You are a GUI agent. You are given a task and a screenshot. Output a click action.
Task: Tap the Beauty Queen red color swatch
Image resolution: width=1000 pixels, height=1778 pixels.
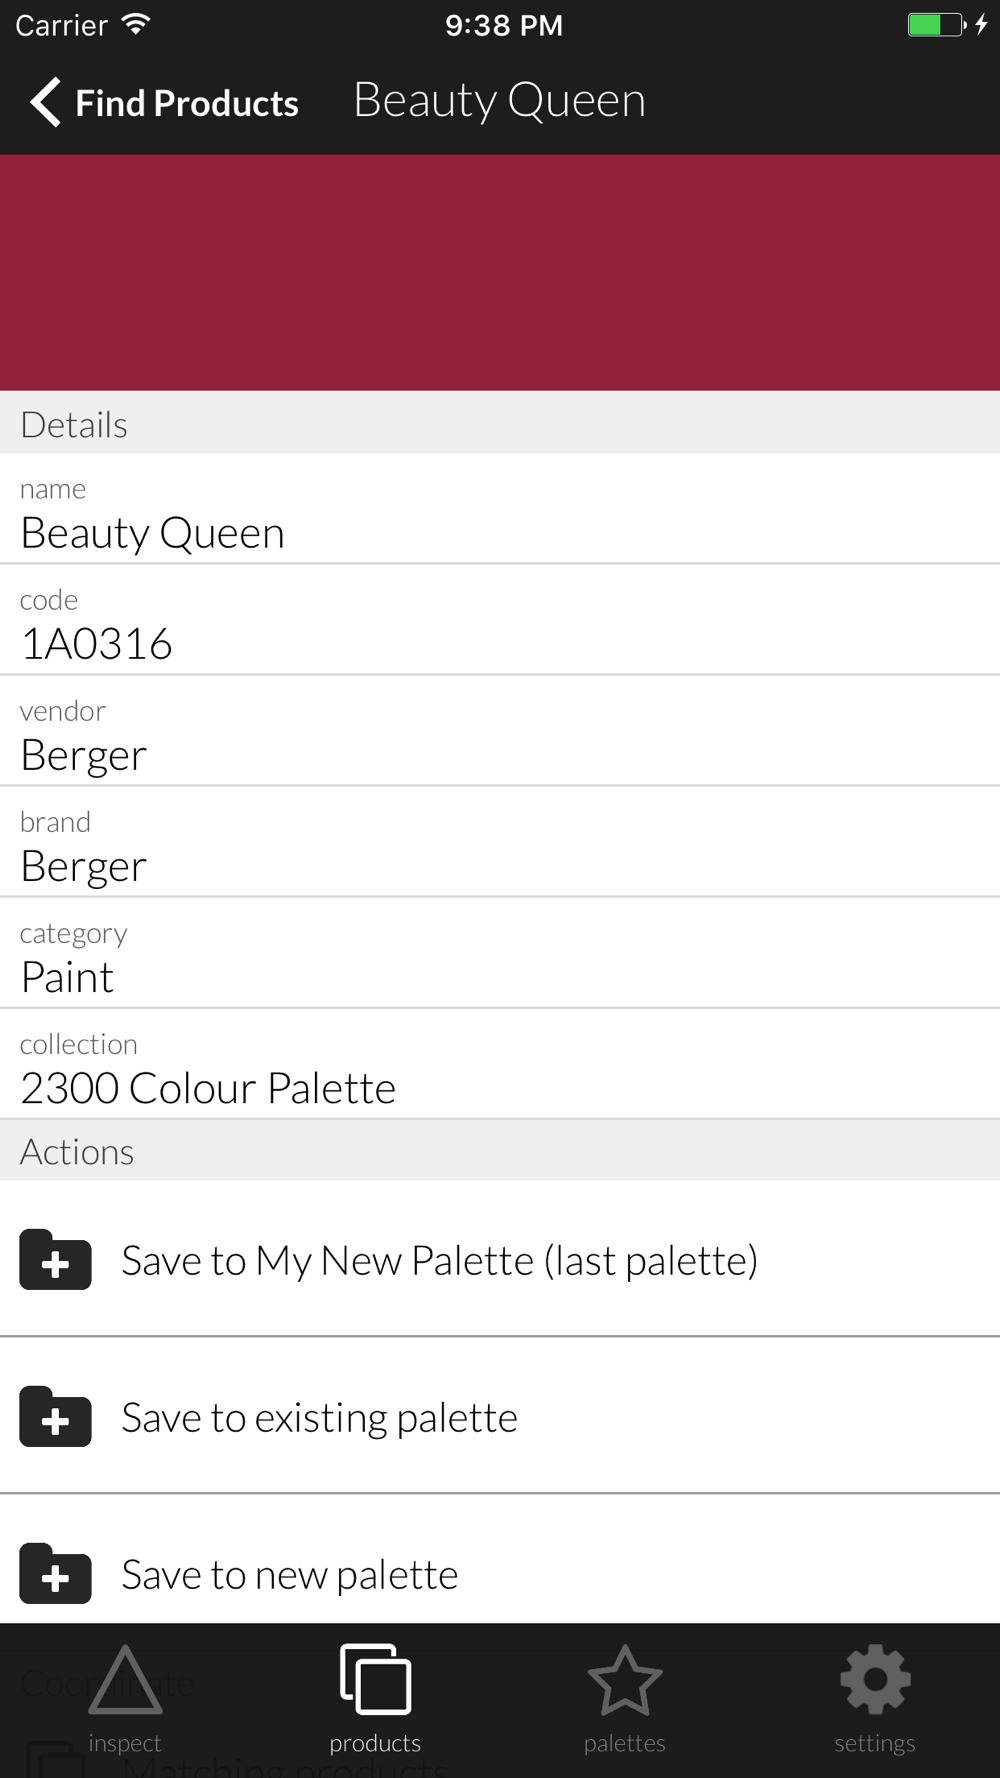coord(500,272)
